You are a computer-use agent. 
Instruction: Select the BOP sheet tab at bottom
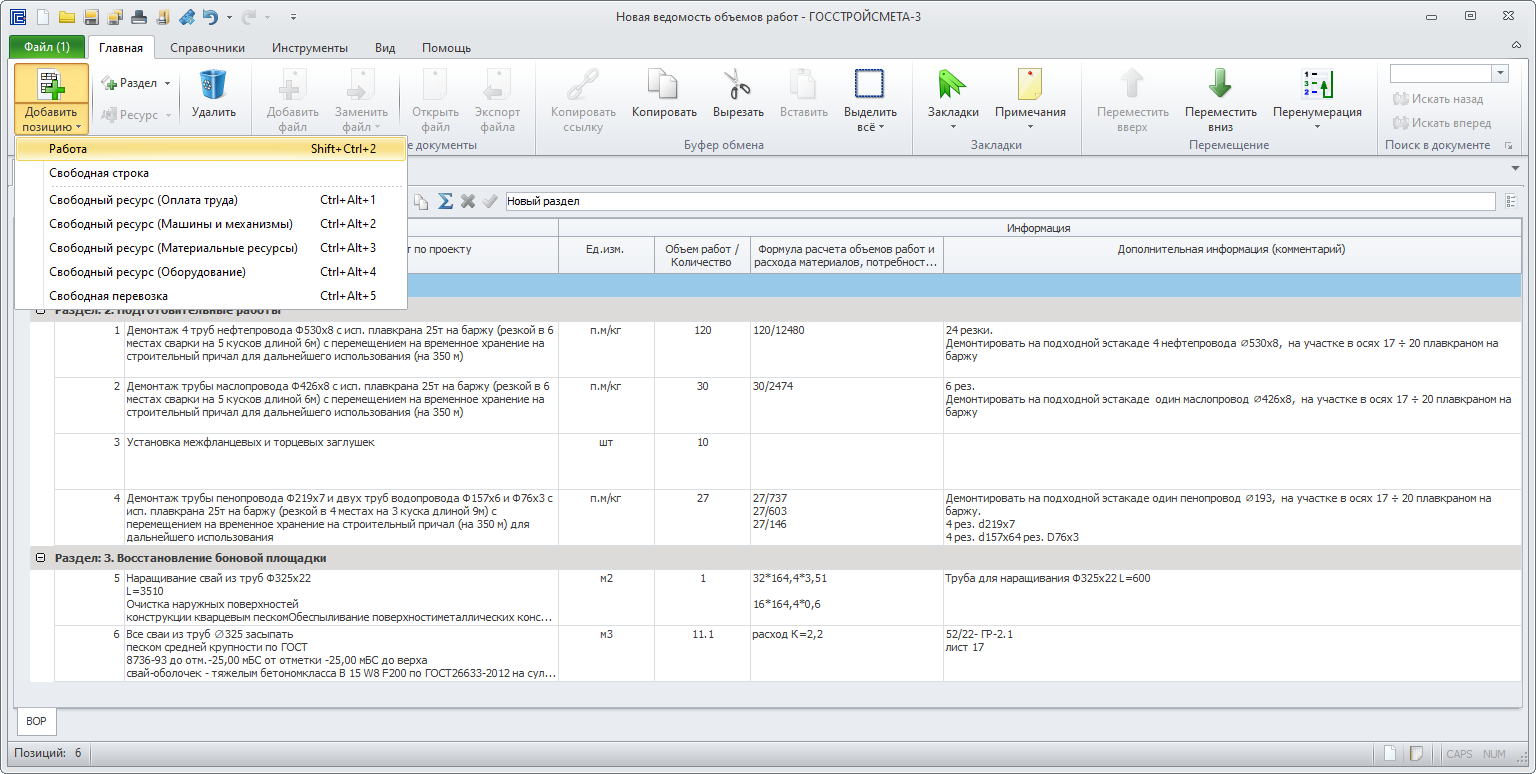(x=36, y=720)
